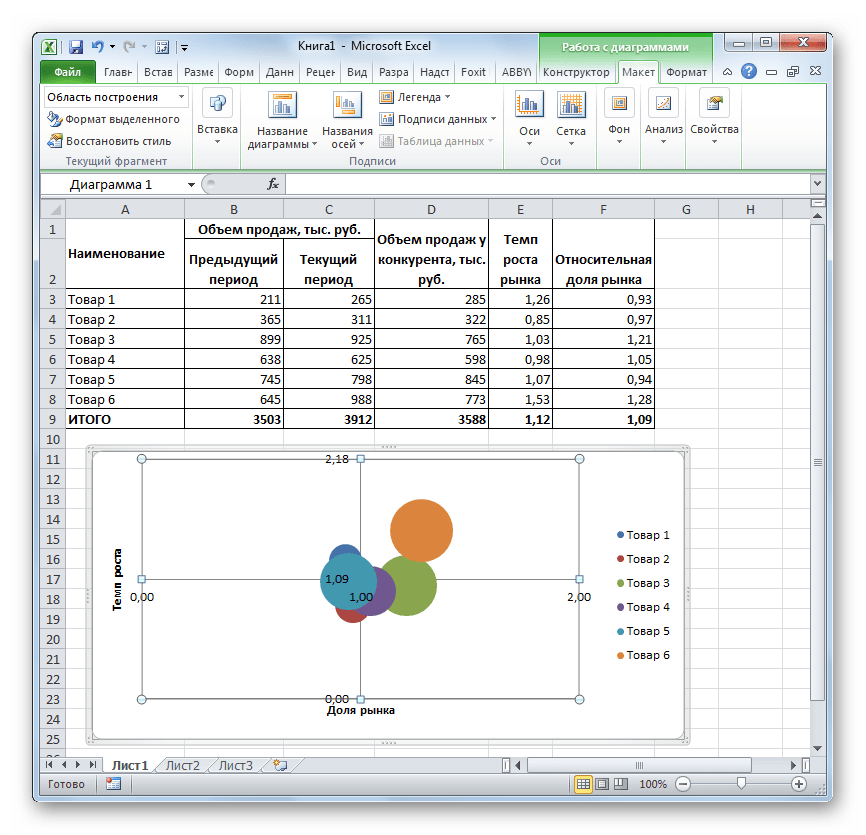The width and height of the screenshot is (866, 835).
Task: Open the Лист2 sheet tab
Action: [183, 765]
